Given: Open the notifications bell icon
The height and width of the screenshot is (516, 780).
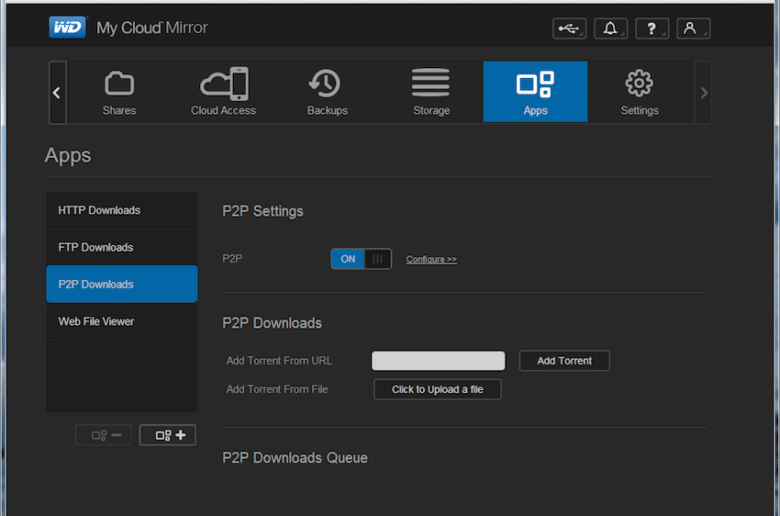Looking at the screenshot, I should tap(610, 28).
